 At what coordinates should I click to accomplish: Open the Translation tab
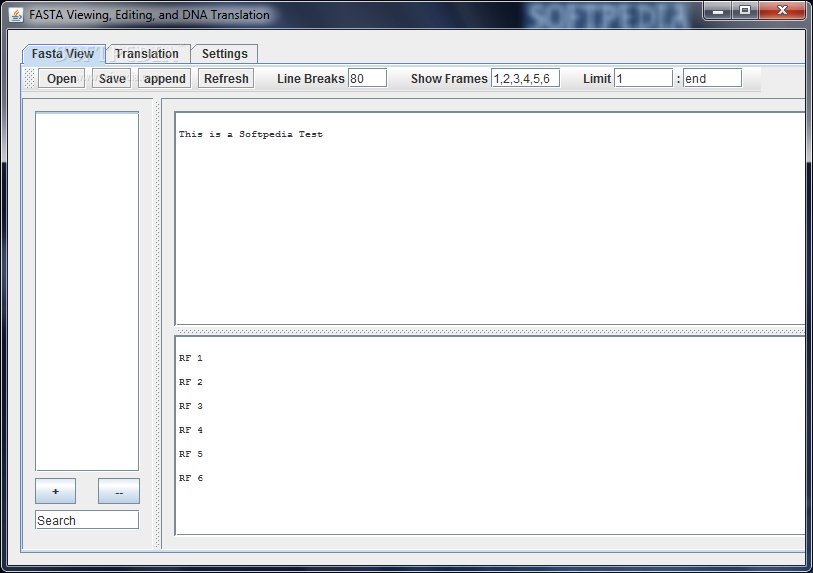147,54
